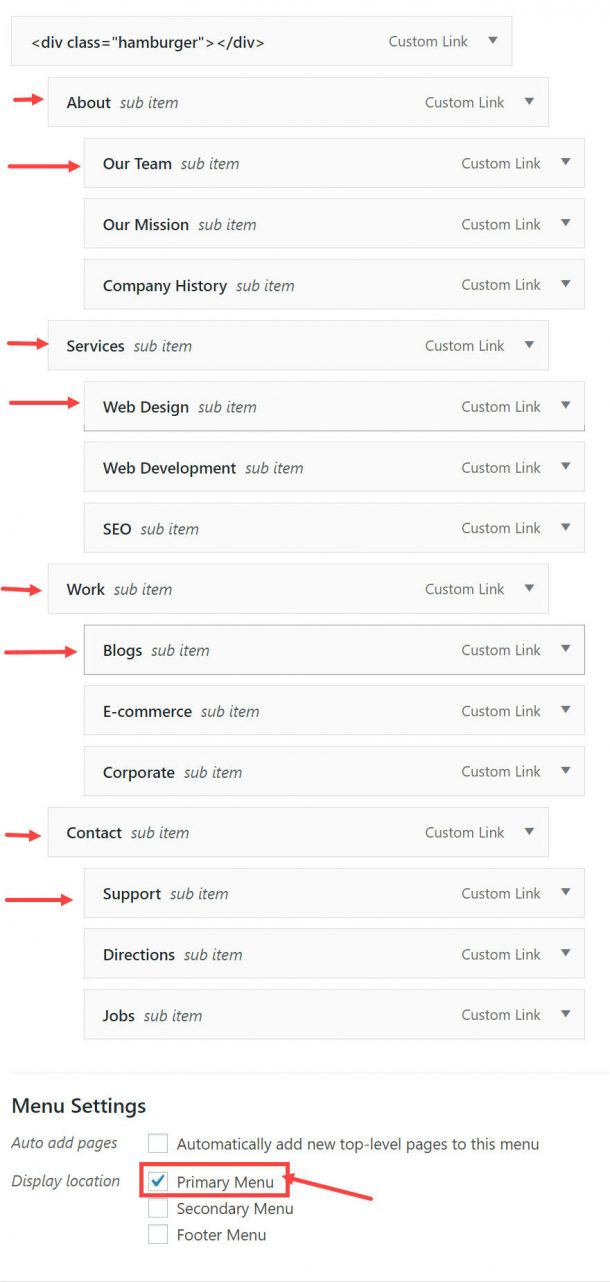This screenshot has height=1282, width=610.
Task: Enable automatic adding of top-level pages
Action: (157, 1143)
